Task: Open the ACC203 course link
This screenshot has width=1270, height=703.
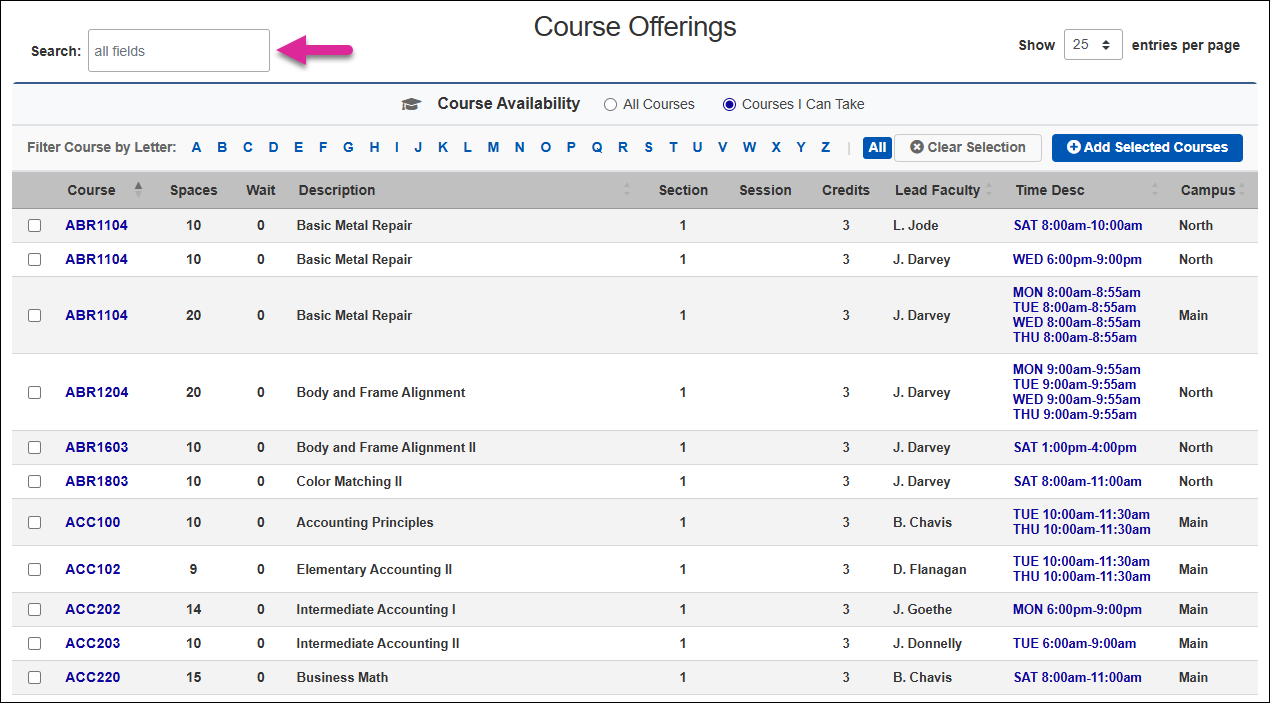Action: click(93, 643)
